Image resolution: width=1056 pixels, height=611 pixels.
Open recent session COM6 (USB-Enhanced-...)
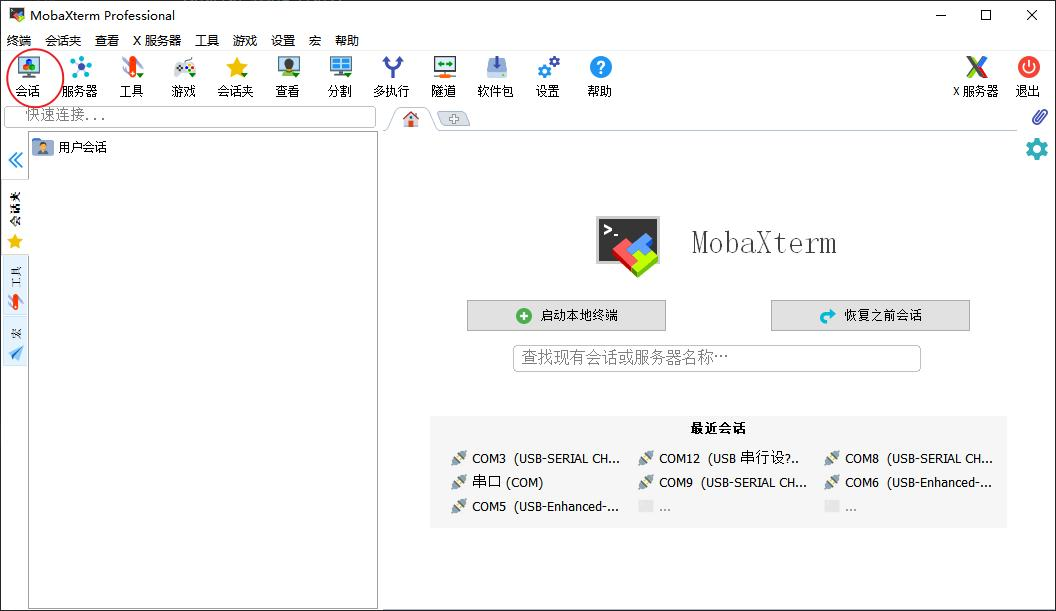click(908, 482)
